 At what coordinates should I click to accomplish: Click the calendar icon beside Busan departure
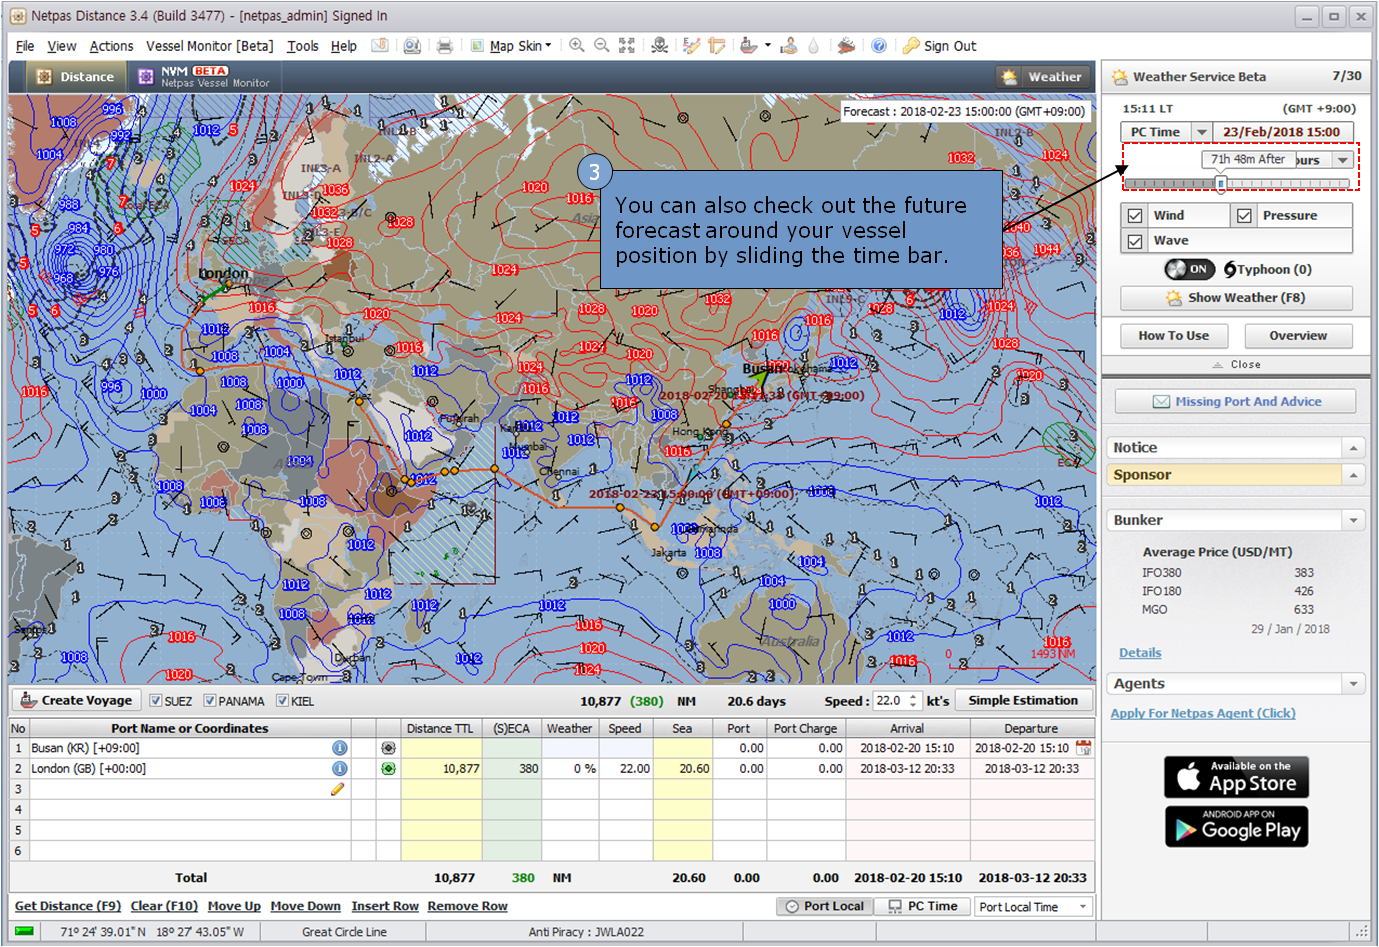tap(1083, 748)
